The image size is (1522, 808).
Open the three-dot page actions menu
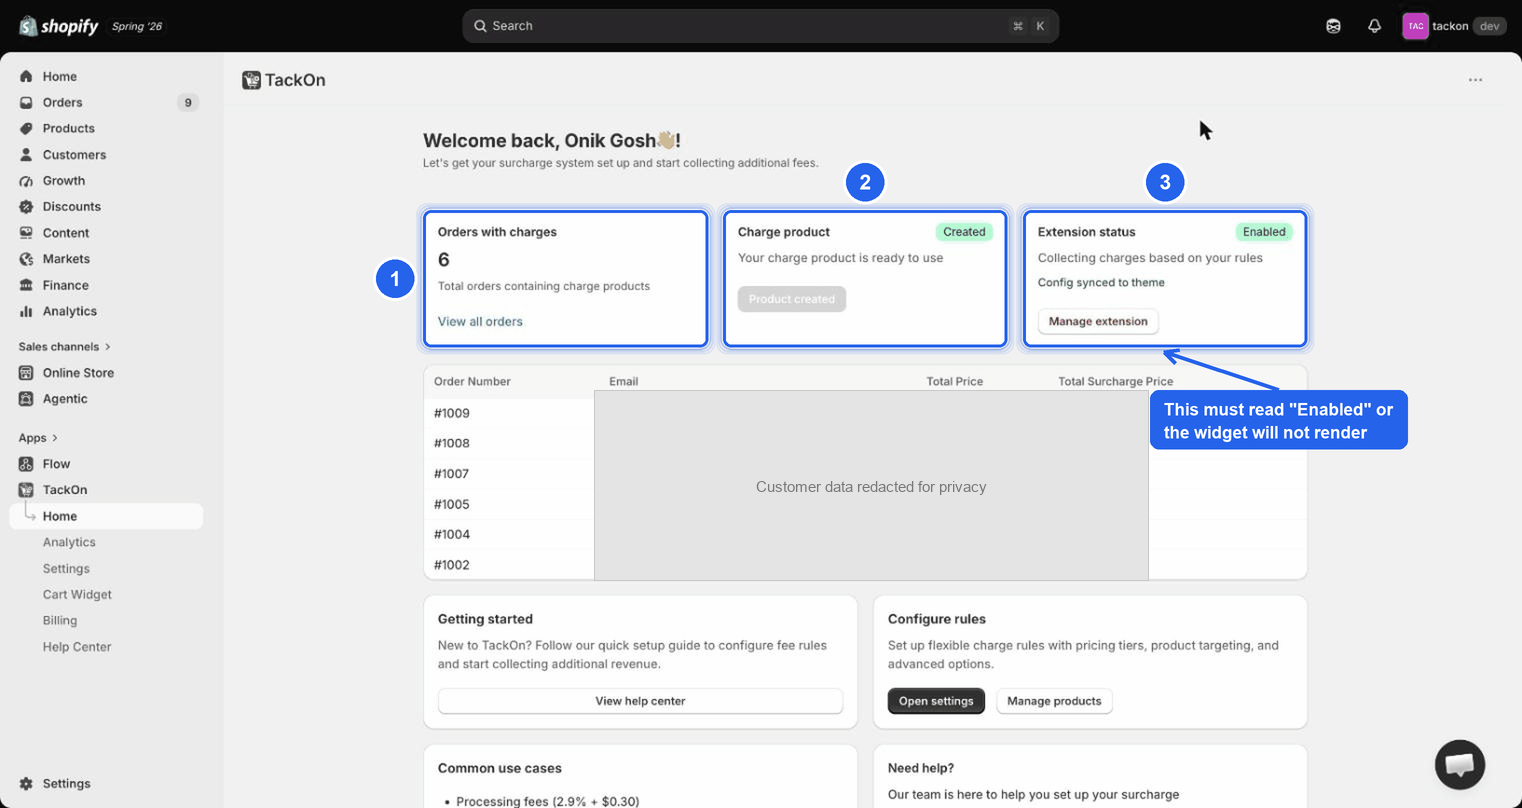click(1475, 80)
